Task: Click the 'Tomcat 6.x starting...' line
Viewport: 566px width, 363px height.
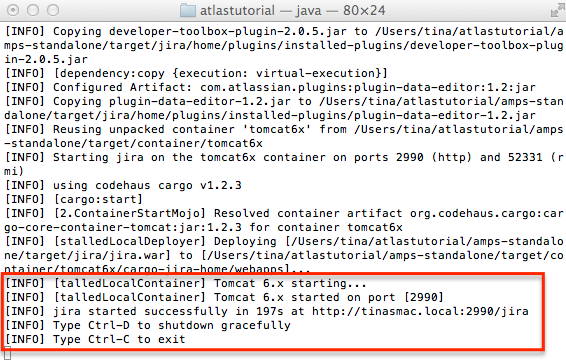Action: click(185, 283)
